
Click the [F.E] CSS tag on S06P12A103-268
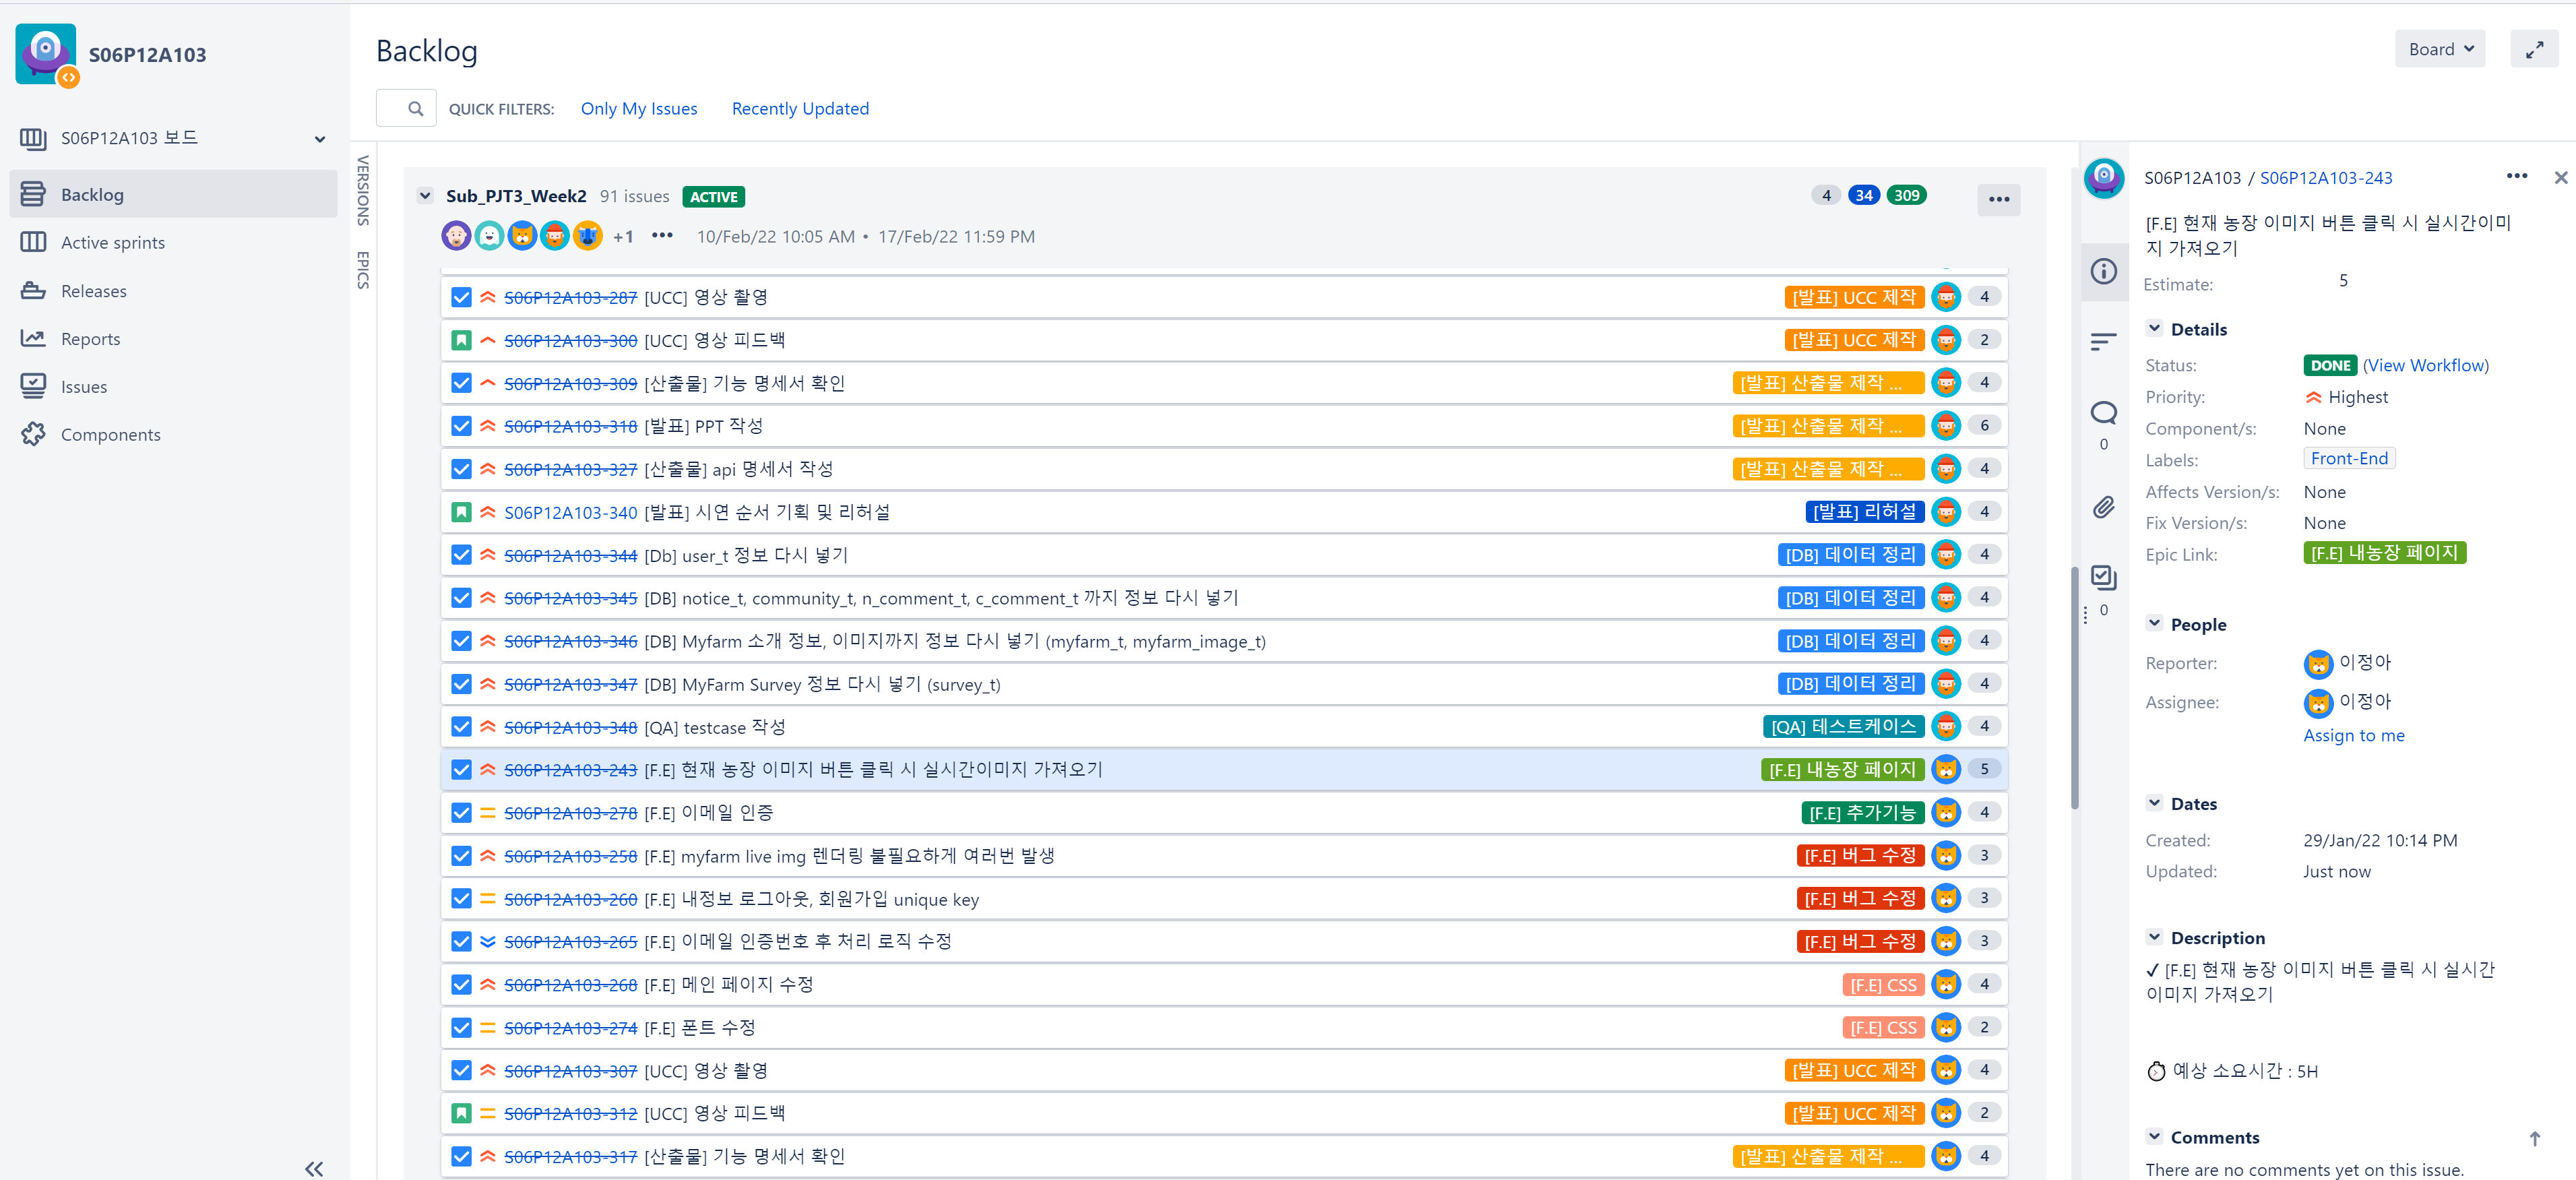tap(1883, 985)
